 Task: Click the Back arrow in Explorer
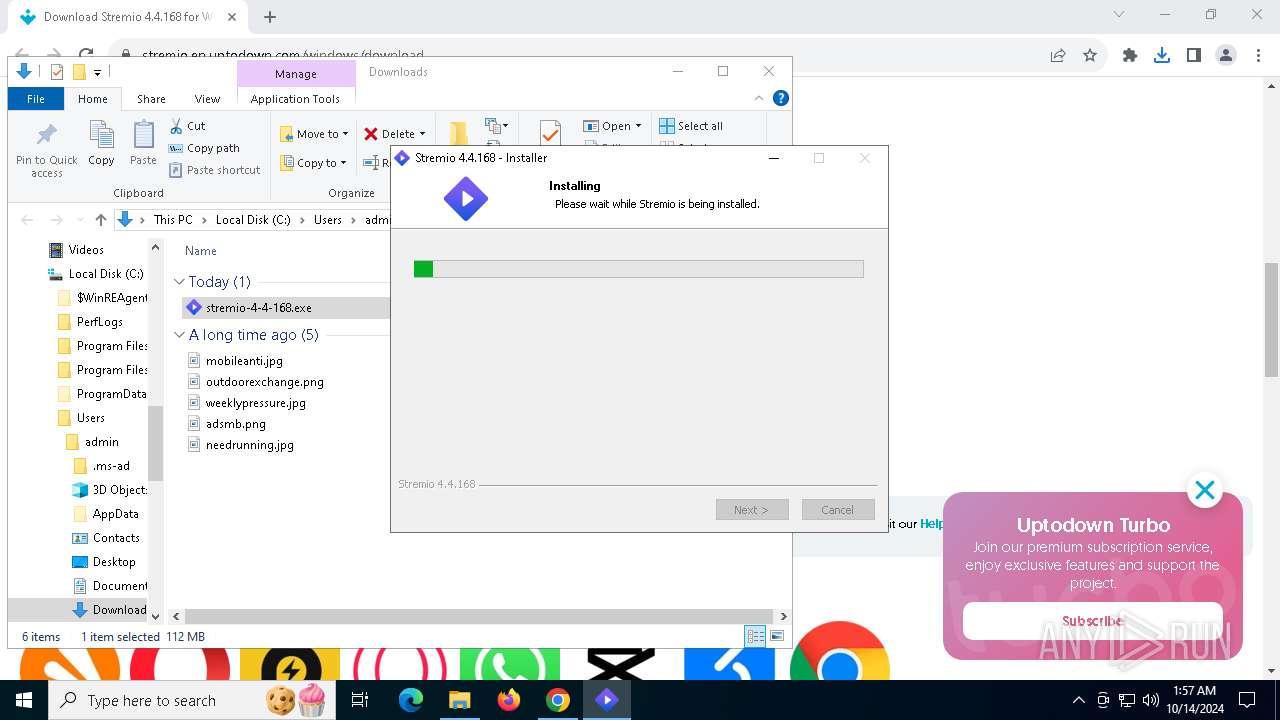[x=27, y=220]
